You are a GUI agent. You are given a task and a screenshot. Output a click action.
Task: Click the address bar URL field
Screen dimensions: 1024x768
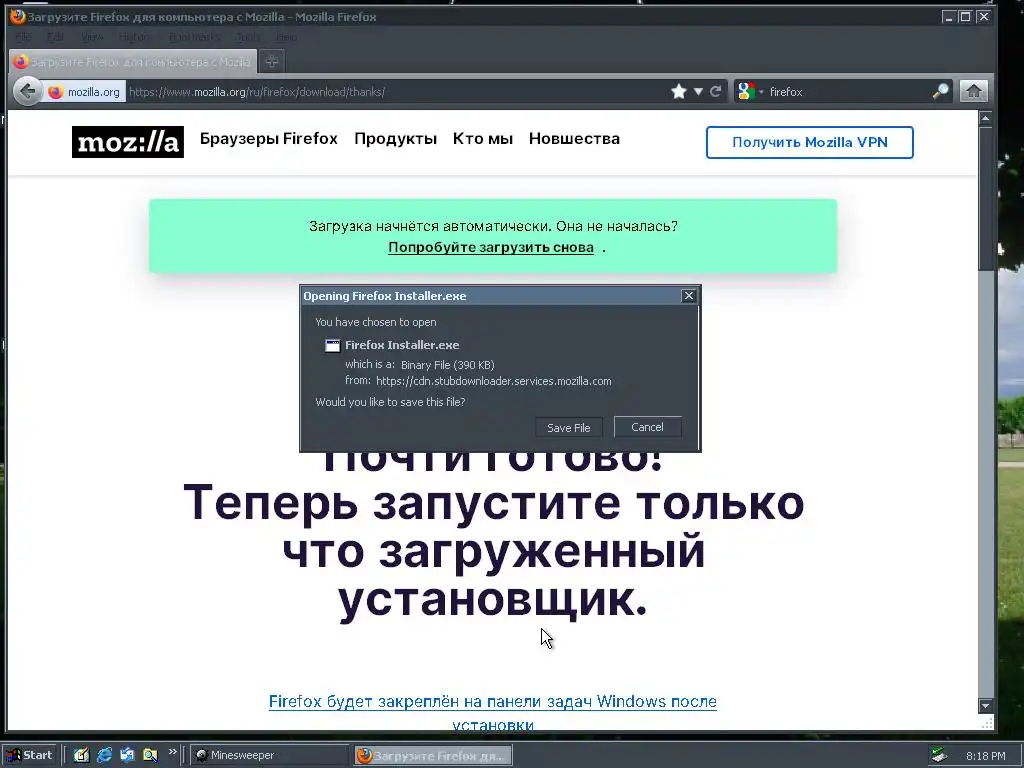coord(395,92)
